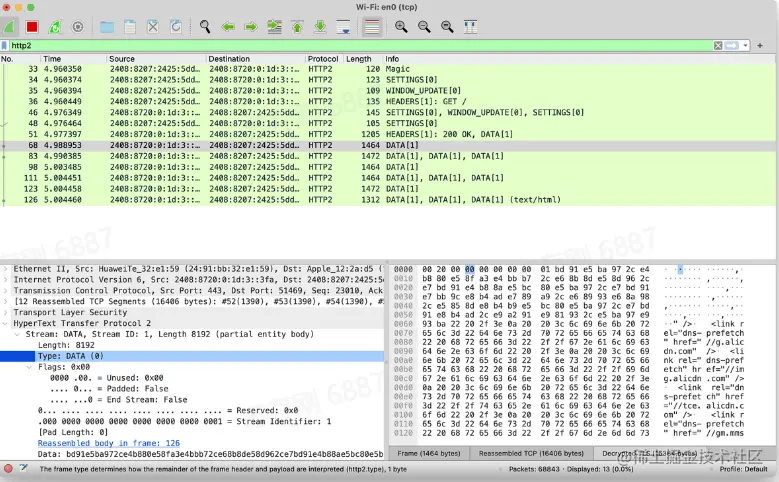Switch to Reassembled TCP (16406 bytes) tab

(x=531, y=453)
